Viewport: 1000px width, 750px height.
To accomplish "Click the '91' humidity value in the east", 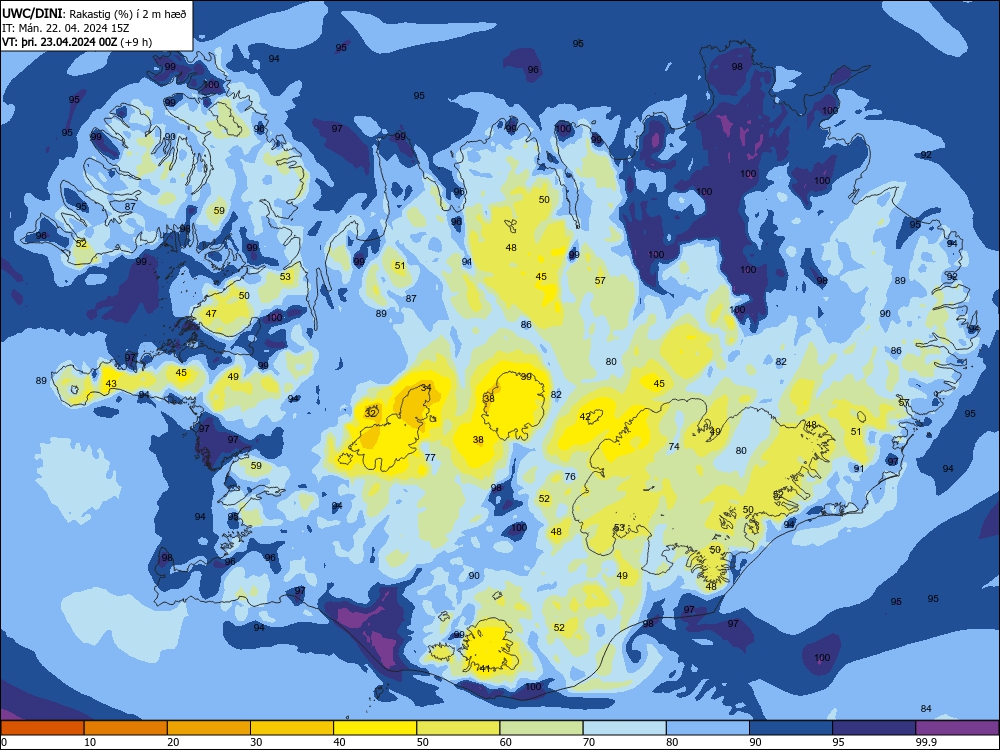I will click(859, 468).
